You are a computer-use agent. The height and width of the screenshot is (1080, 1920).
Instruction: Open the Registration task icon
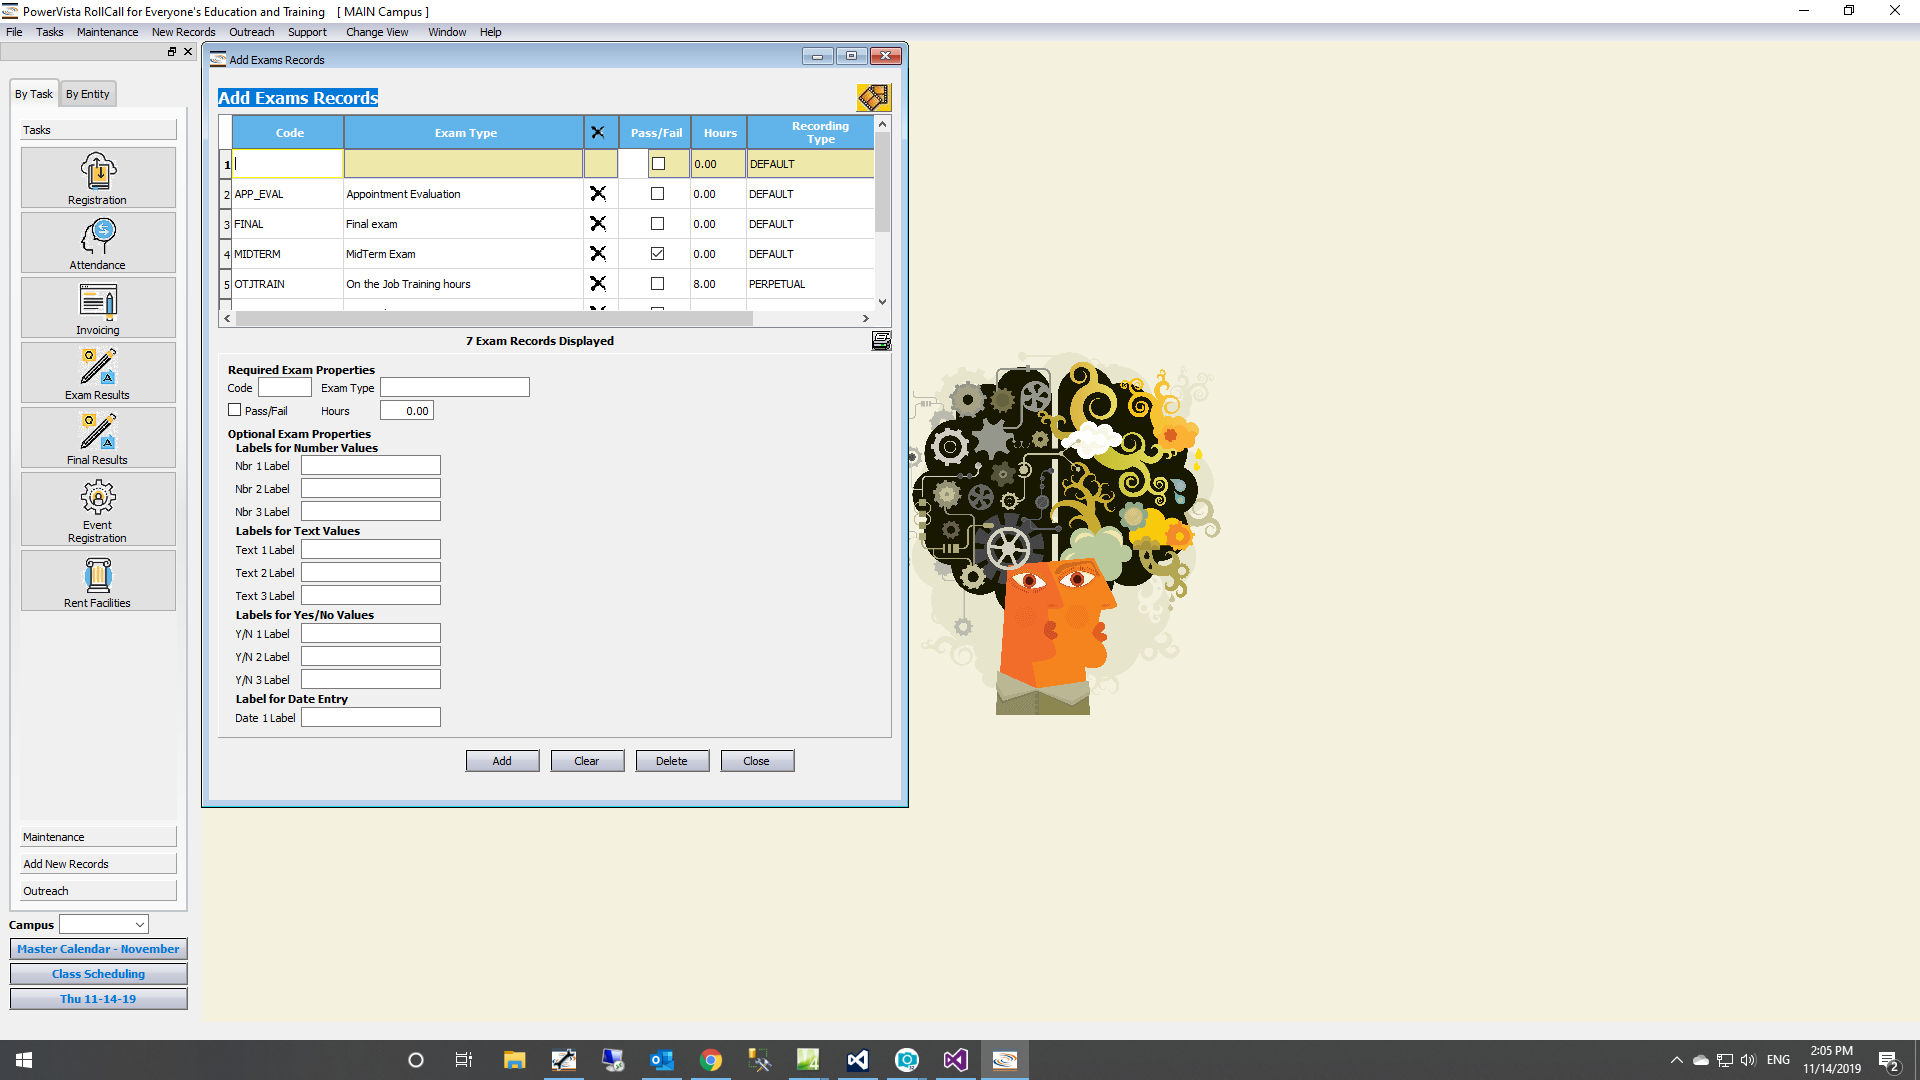pos(98,178)
